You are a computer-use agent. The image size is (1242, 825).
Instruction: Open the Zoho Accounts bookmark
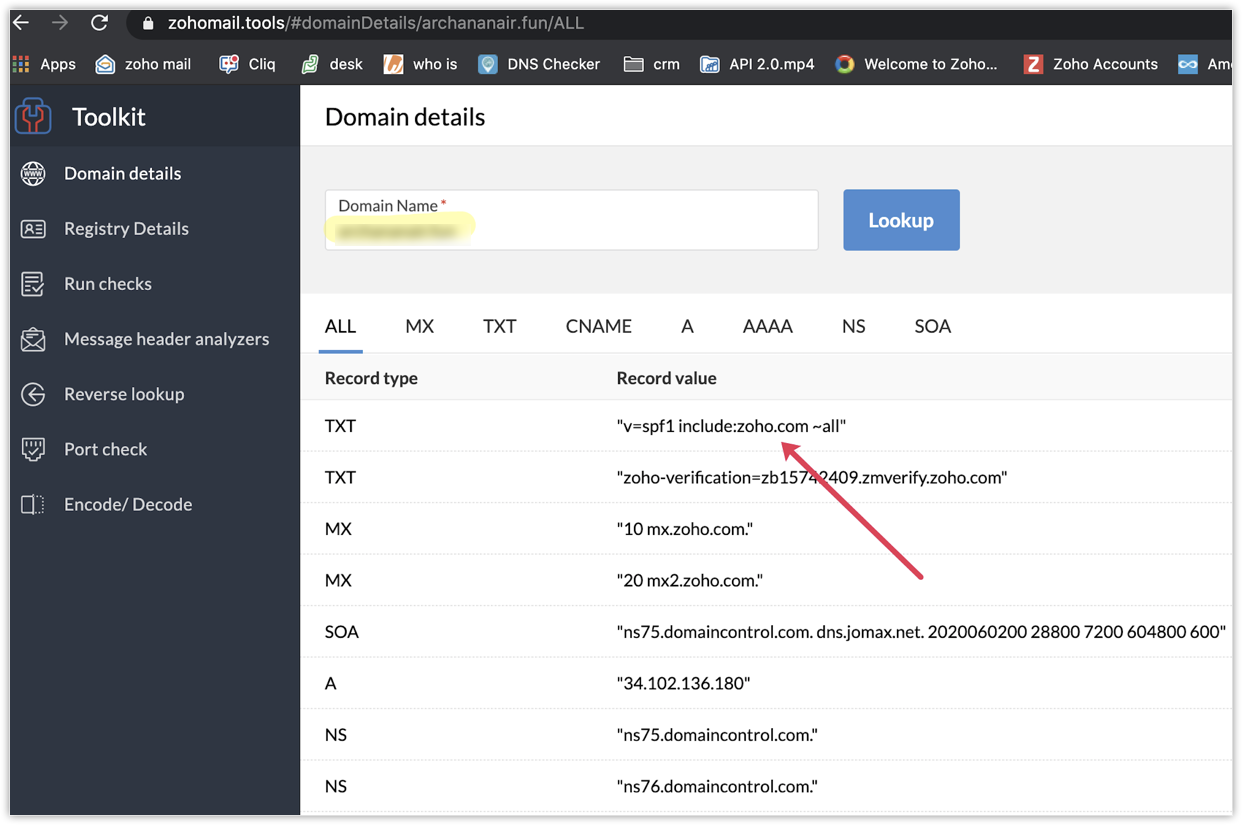pyautogui.click(x=1091, y=64)
